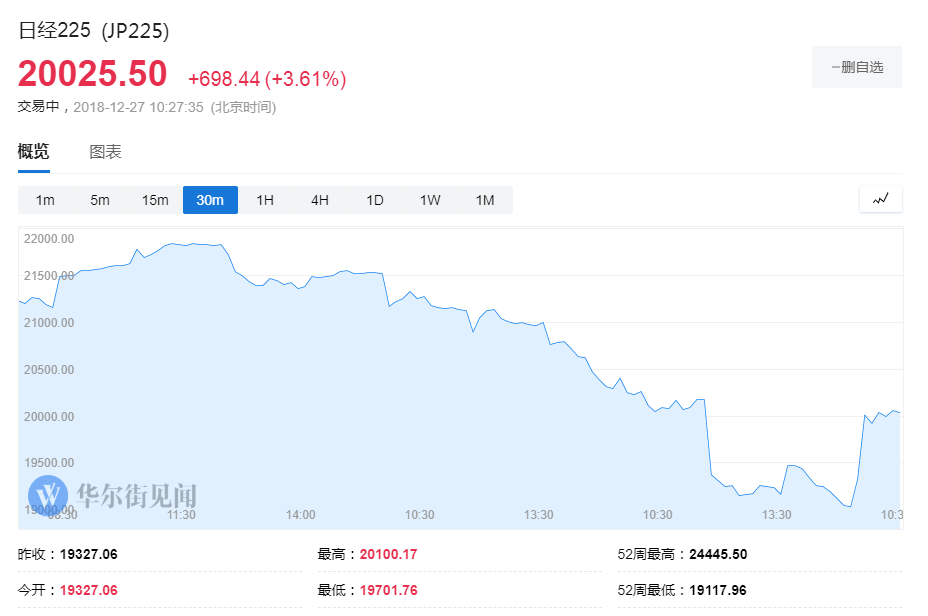The height and width of the screenshot is (616, 928).
Task: Click the 日经225 (JP225) title
Action: (x=94, y=31)
